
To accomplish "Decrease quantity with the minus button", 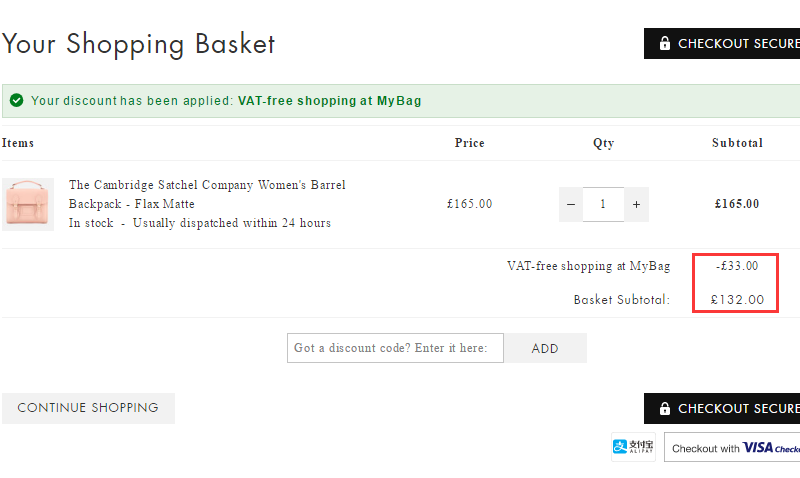I will coord(571,204).
